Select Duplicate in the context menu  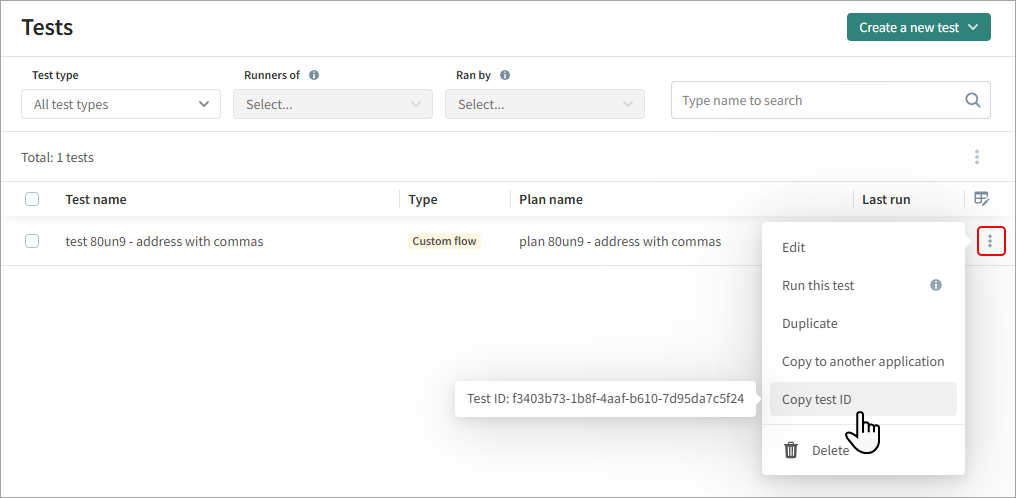[809, 323]
